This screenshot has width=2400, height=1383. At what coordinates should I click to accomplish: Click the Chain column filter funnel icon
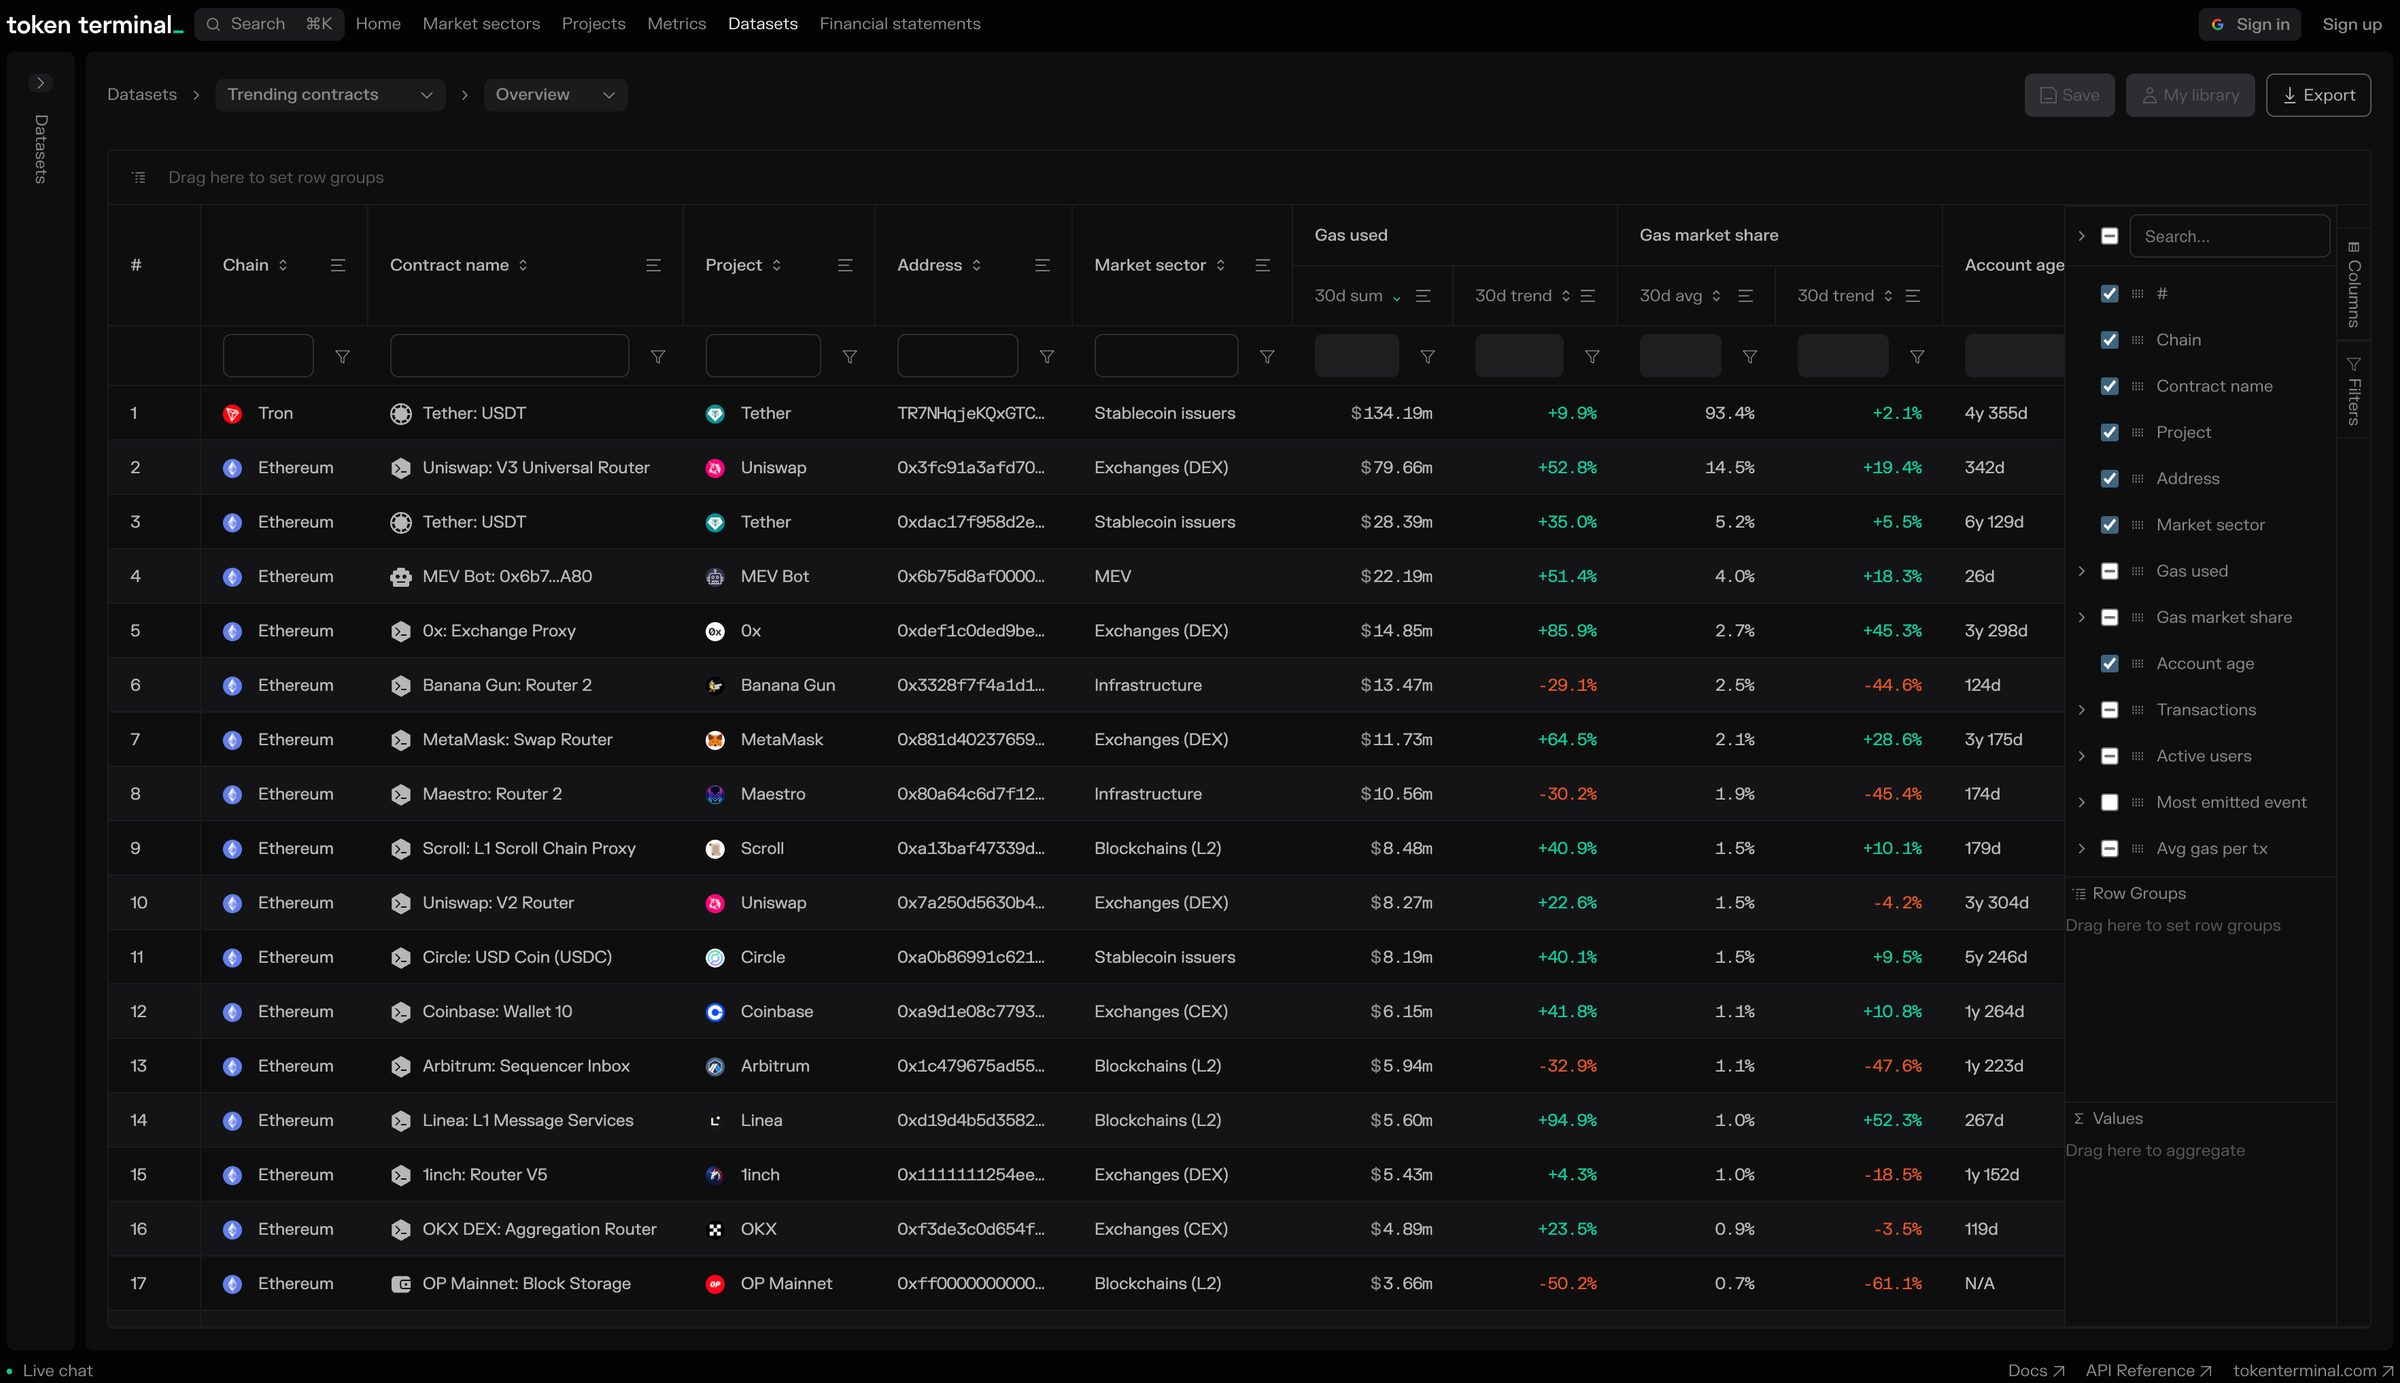pyautogui.click(x=342, y=357)
